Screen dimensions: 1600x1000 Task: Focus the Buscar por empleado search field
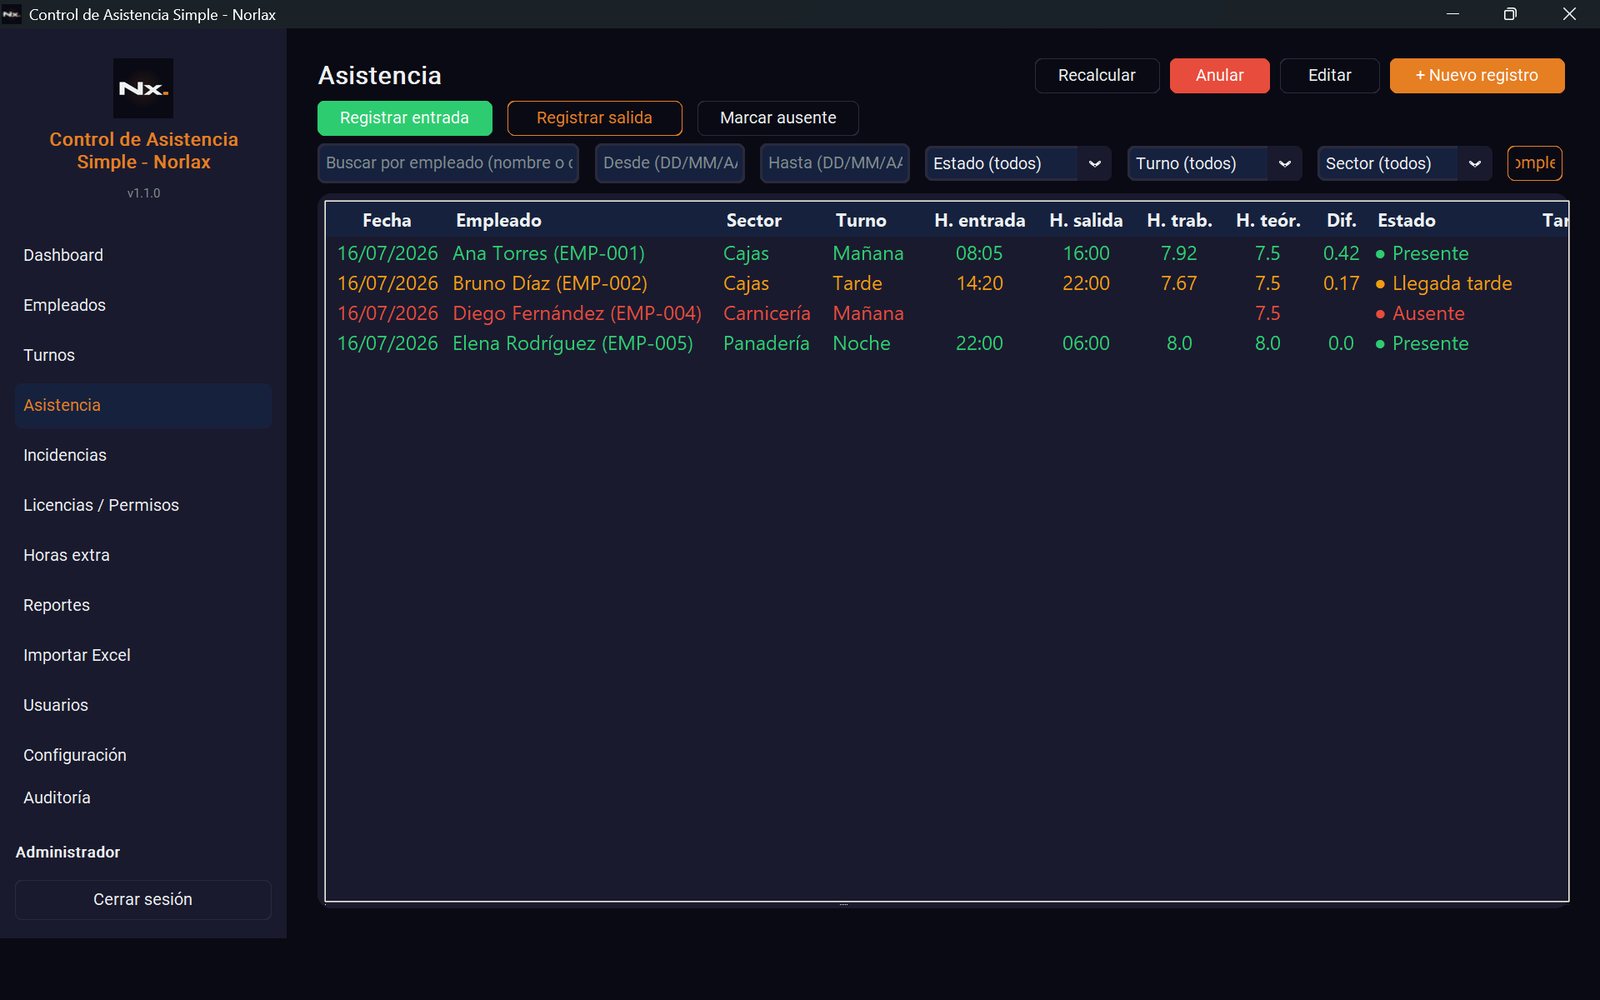tap(449, 163)
